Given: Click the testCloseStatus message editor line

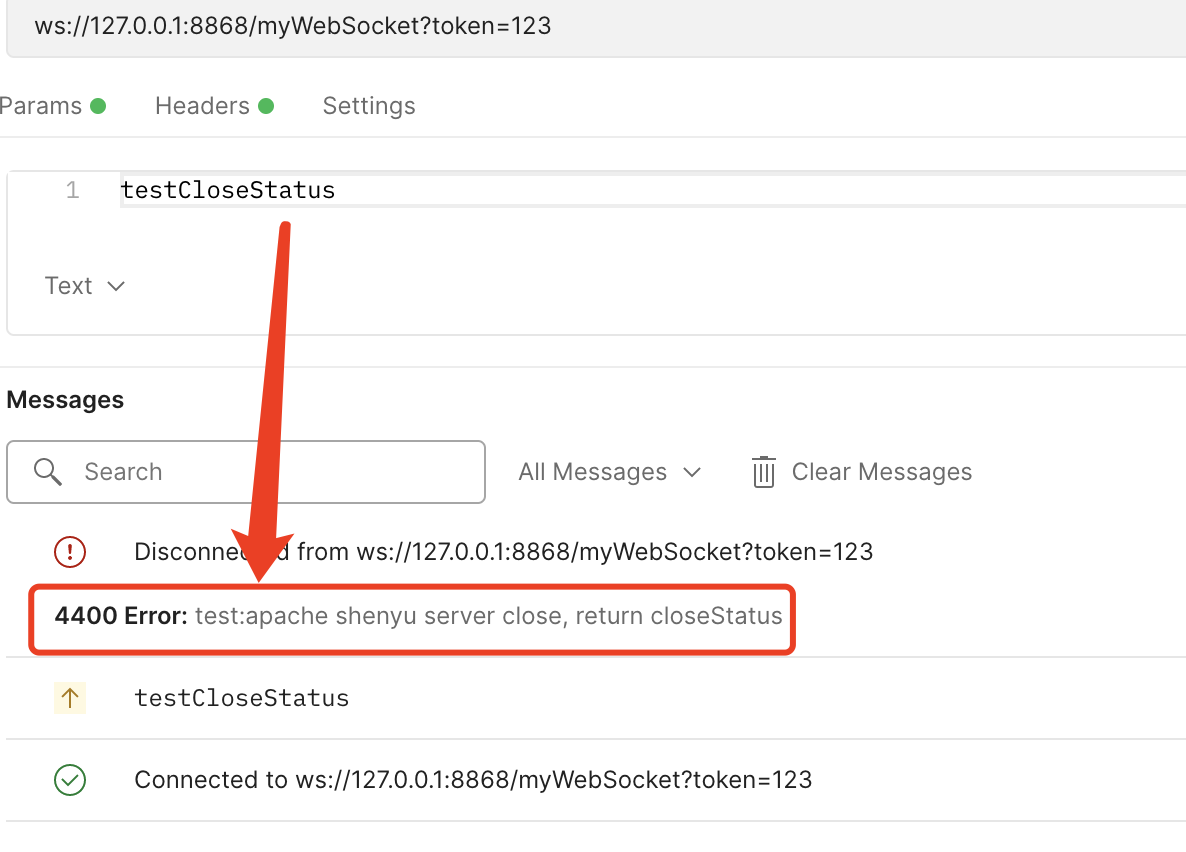Looking at the screenshot, I should click(653, 190).
